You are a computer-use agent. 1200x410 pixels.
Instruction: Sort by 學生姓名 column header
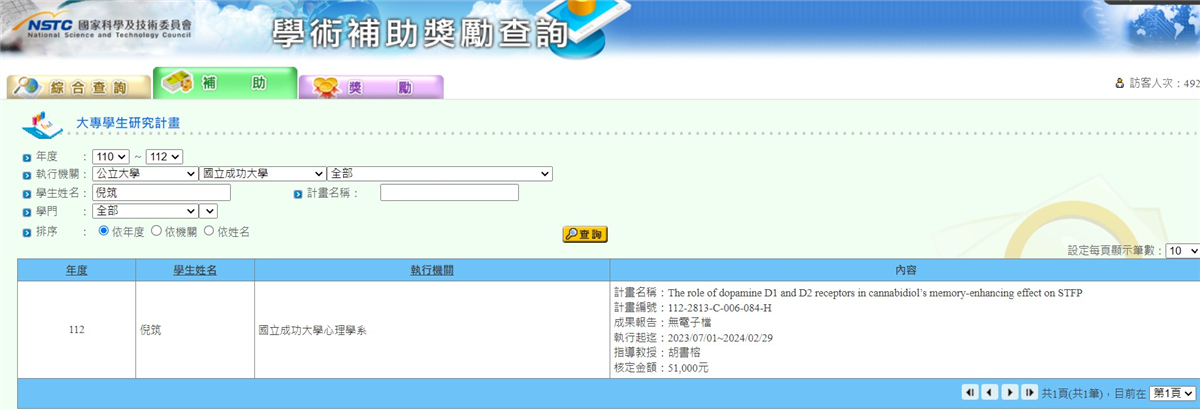point(195,270)
